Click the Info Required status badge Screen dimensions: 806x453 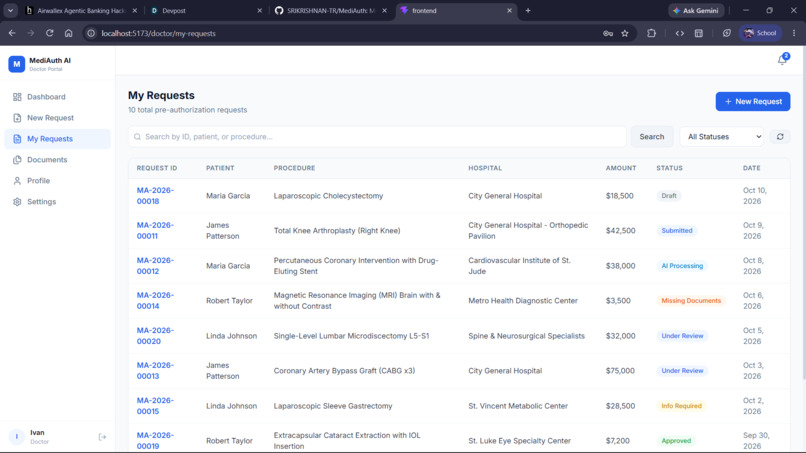click(x=681, y=406)
